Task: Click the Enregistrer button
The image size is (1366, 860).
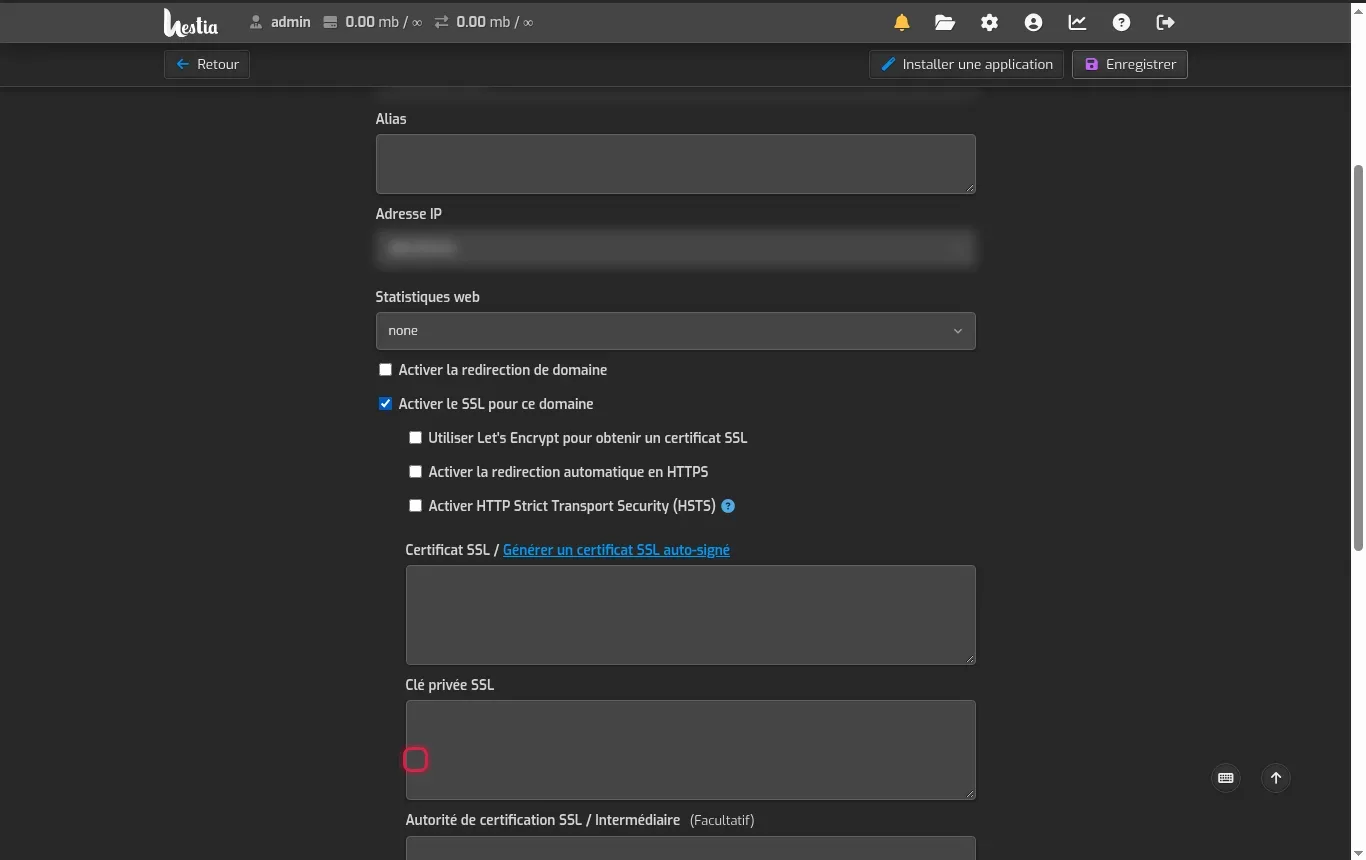Action: point(1130,64)
